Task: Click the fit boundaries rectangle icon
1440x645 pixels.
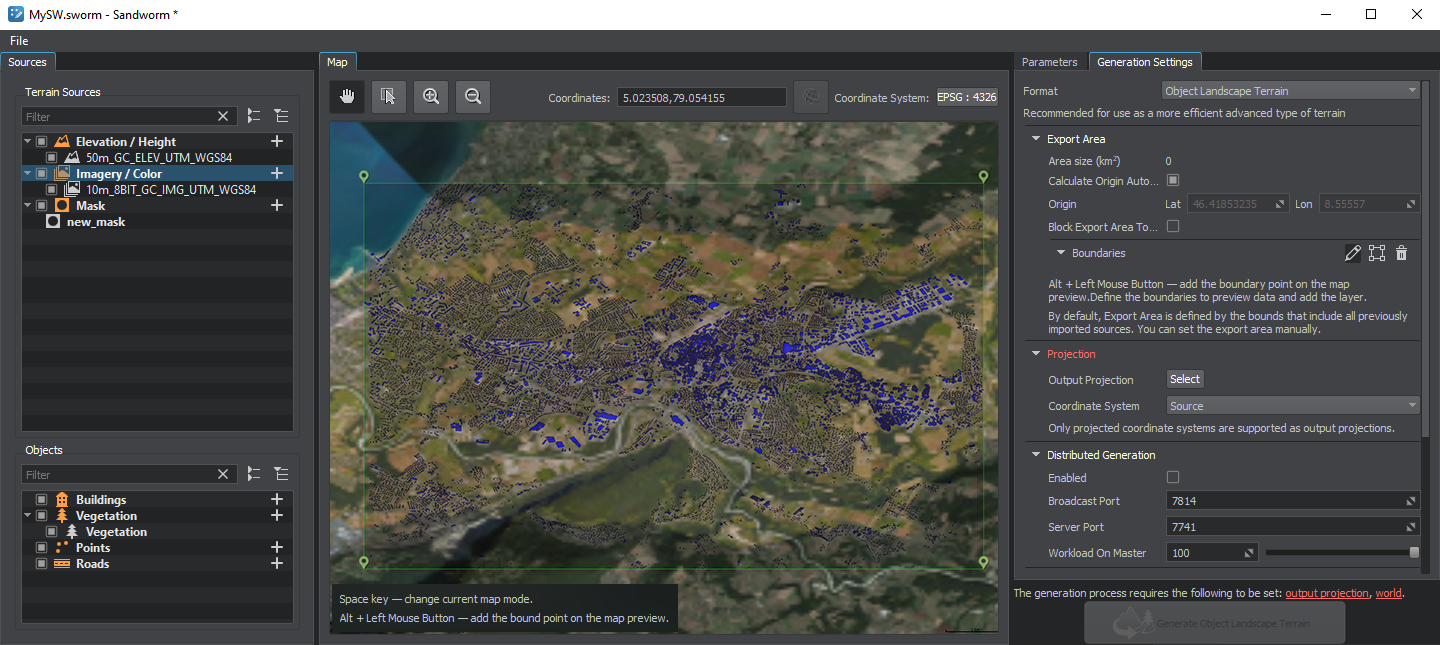Action: click(1377, 253)
